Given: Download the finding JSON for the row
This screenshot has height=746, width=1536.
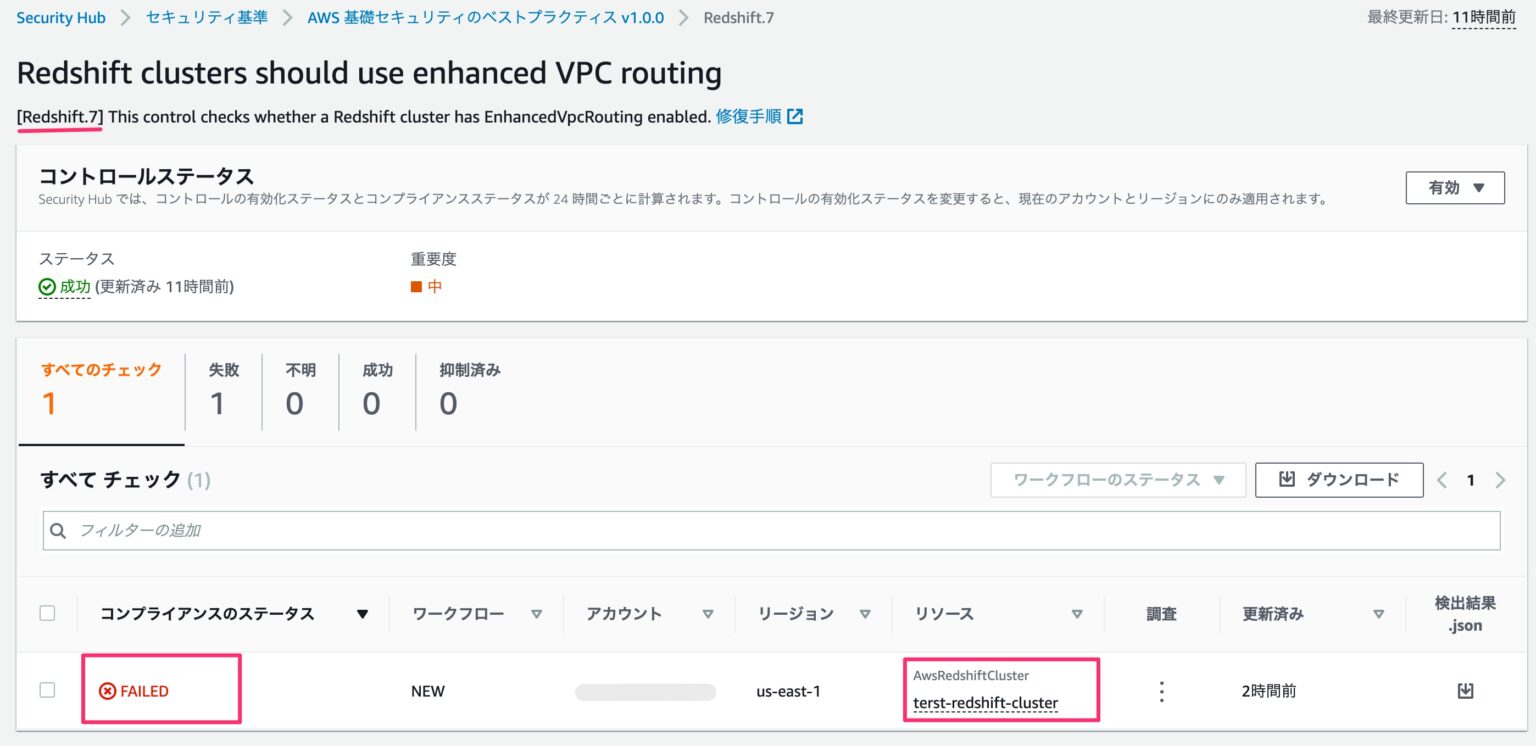Looking at the screenshot, I should click(x=1465, y=690).
